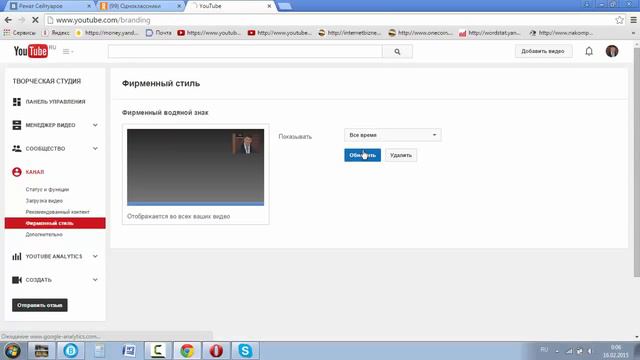Viewport: 640px width, 360px height.
Task: Open a new browser tab
Action: (x=284, y=6)
